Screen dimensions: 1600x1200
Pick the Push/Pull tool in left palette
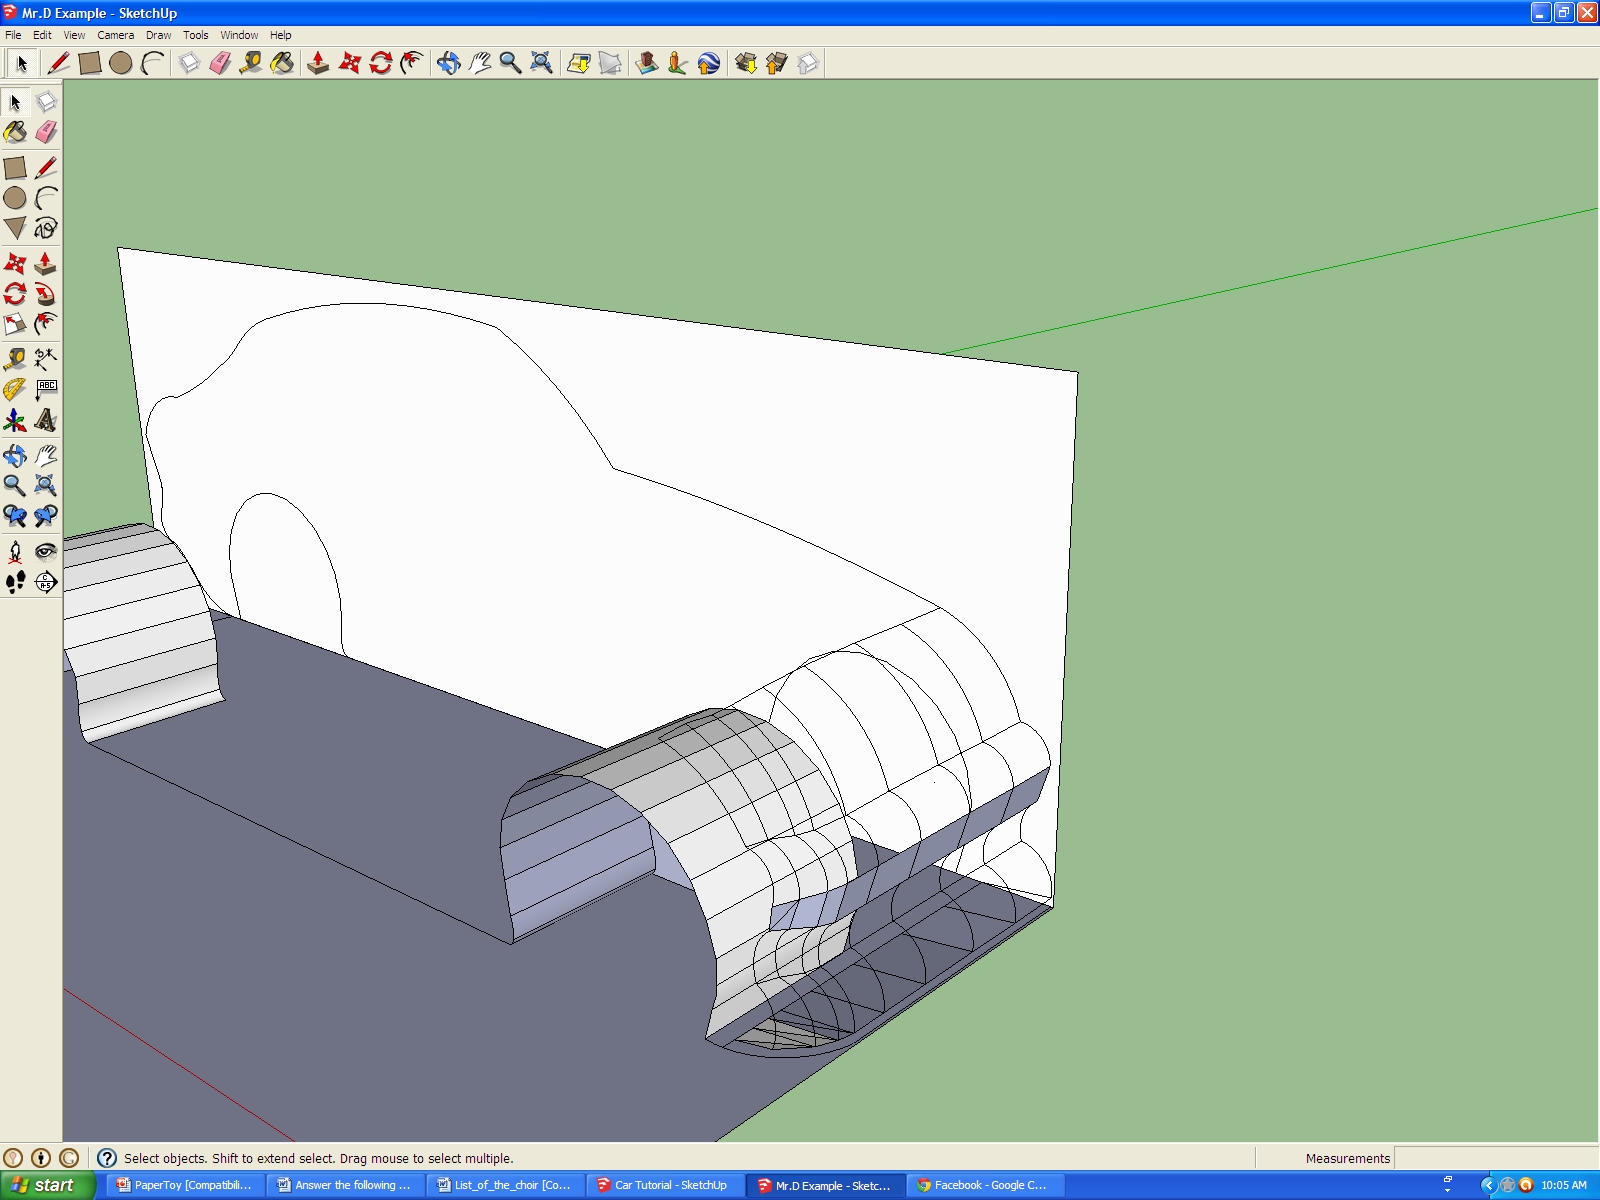[46, 264]
